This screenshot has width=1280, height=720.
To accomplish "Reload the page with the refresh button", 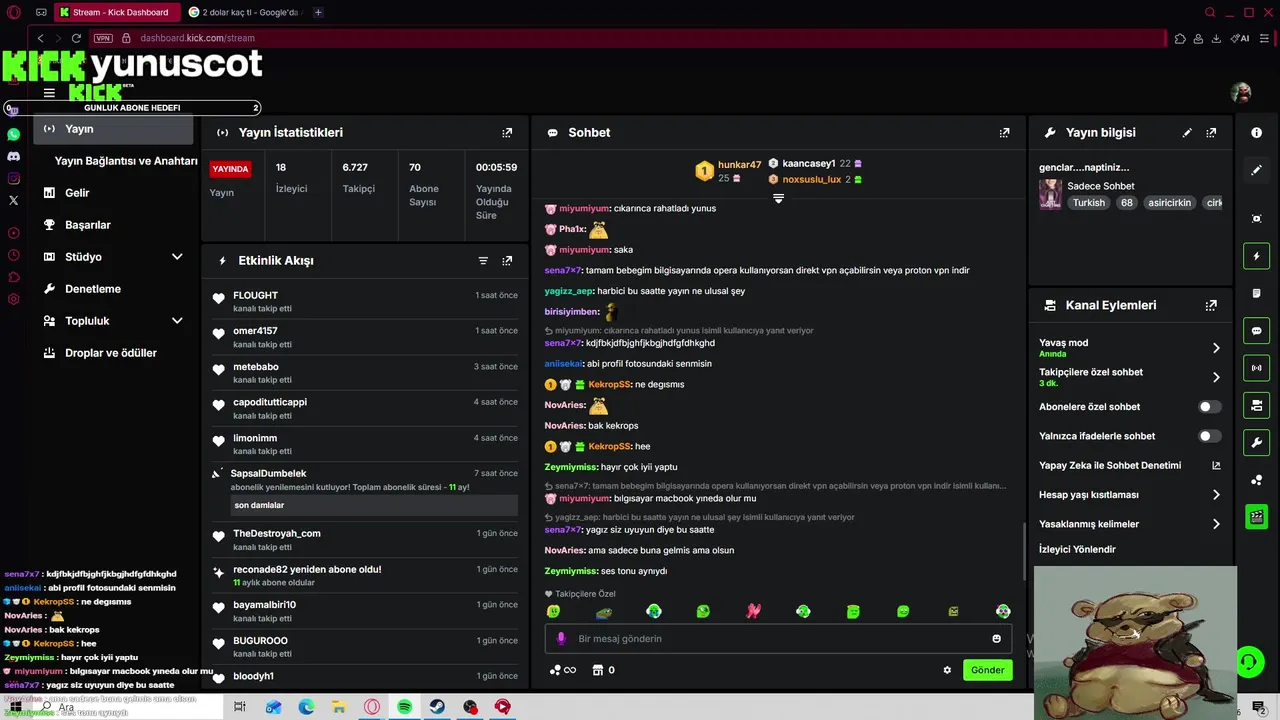I will coord(76,38).
